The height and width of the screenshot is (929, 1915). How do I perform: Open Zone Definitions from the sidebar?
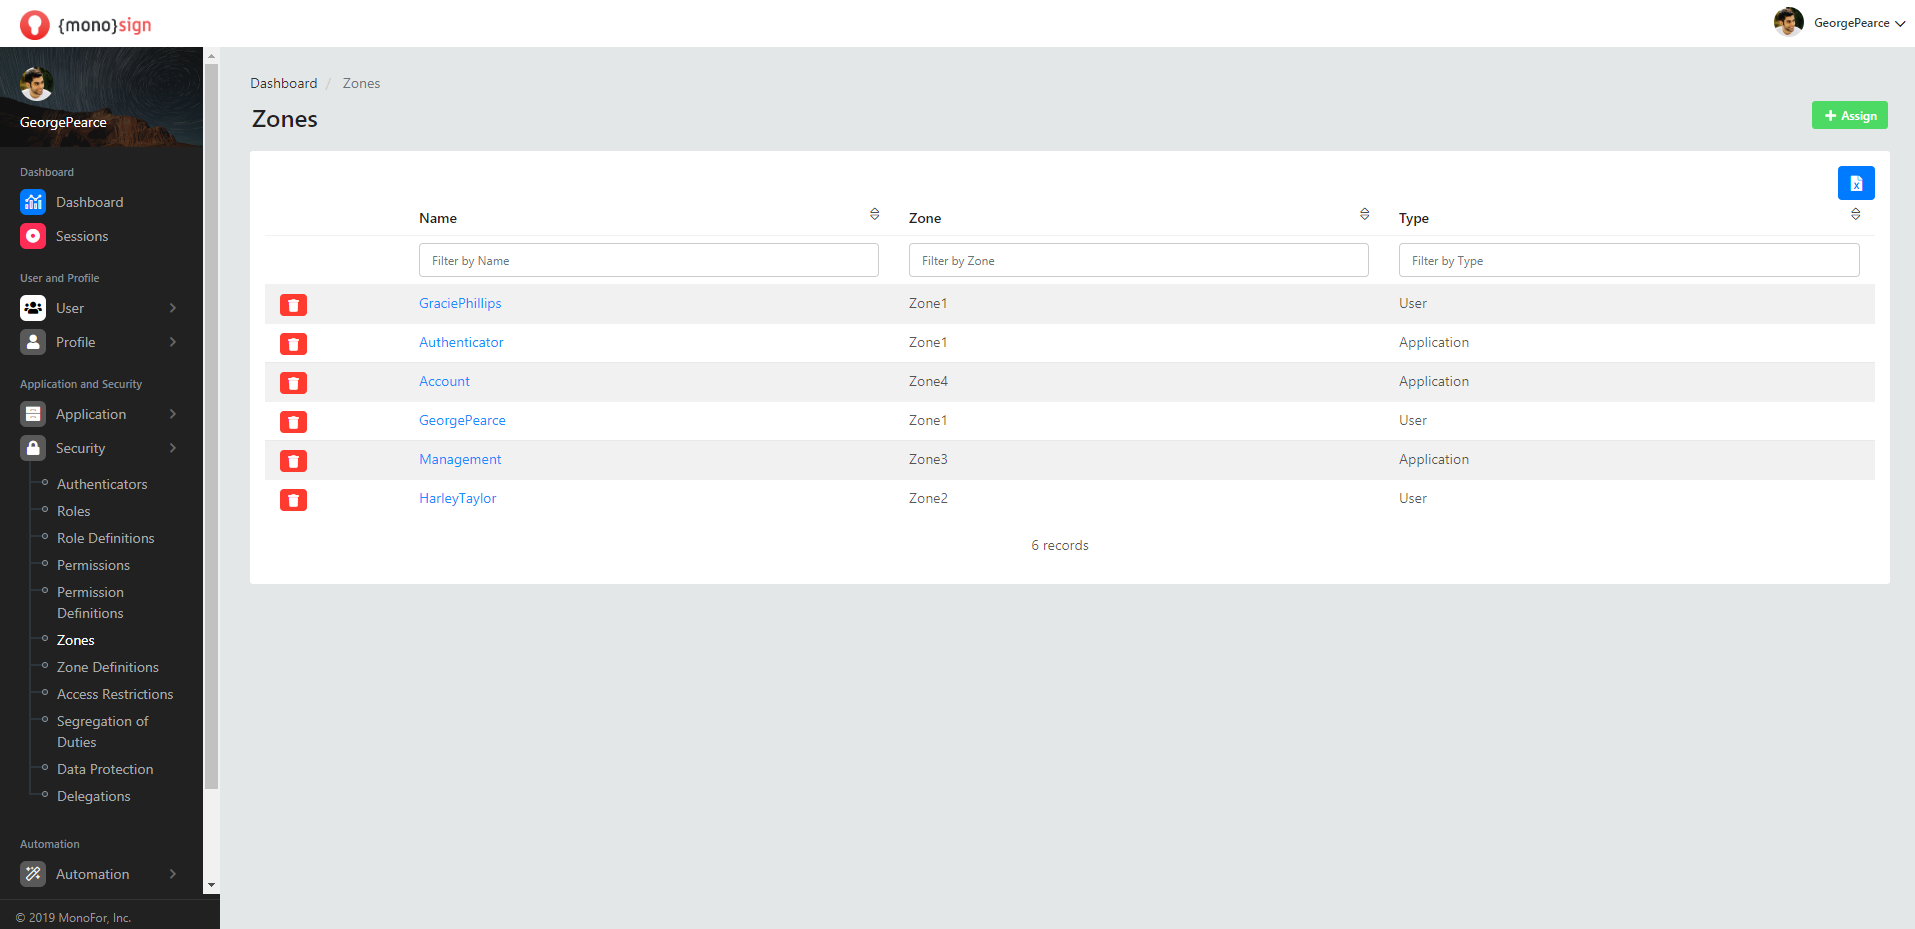point(108,667)
